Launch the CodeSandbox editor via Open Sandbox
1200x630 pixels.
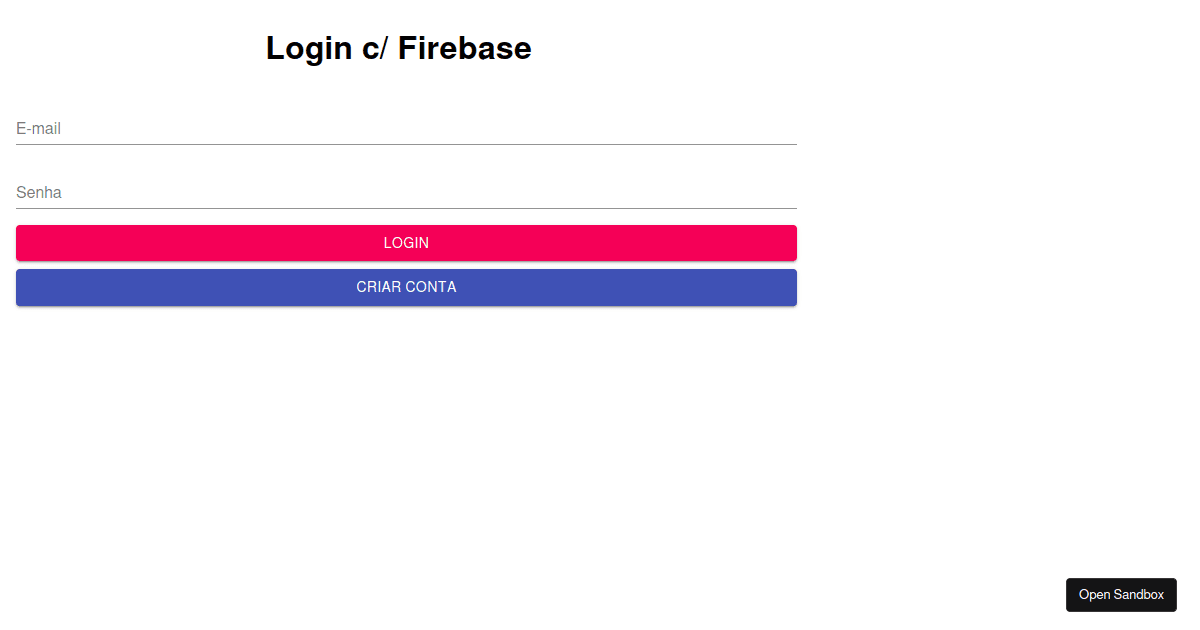(x=1121, y=594)
